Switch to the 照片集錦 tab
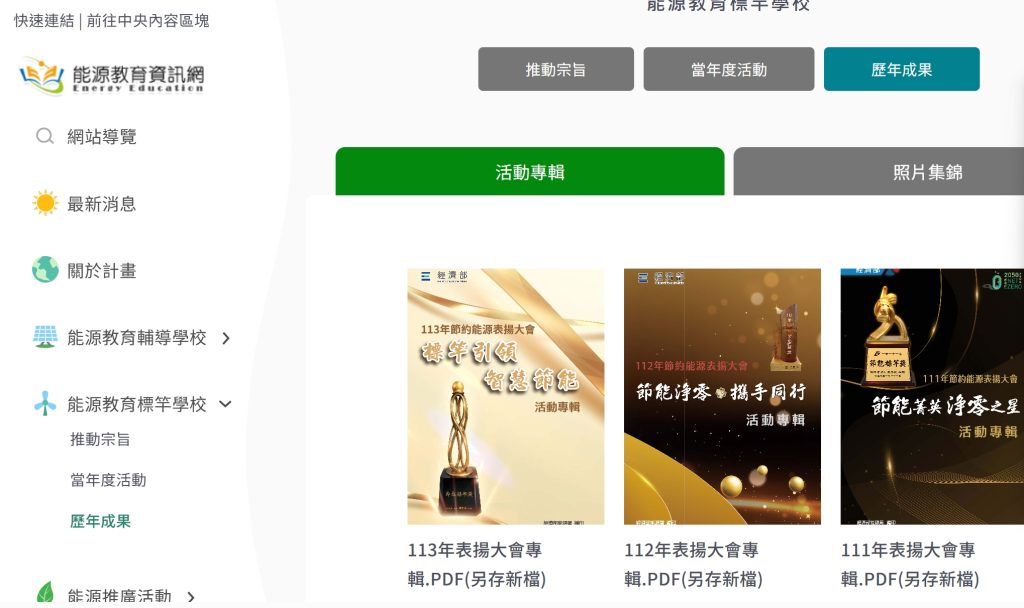The height and width of the screenshot is (608, 1024). (x=878, y=172)
